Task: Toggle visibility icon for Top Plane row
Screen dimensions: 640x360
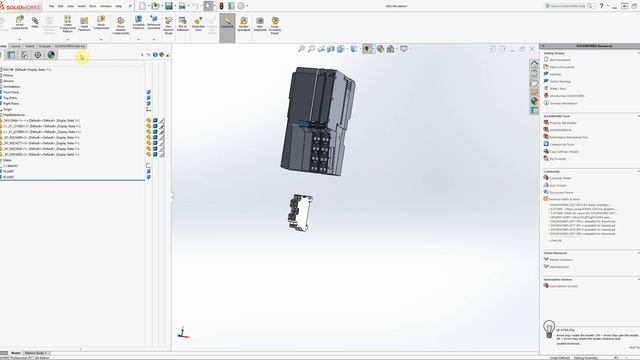Action: point(149,98)
